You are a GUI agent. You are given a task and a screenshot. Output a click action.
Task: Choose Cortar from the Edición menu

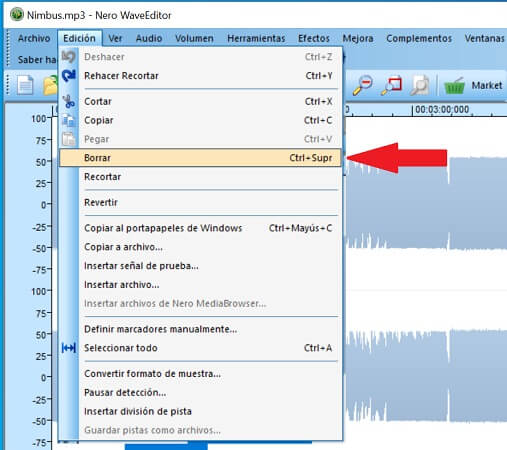[x=200, y=101]
